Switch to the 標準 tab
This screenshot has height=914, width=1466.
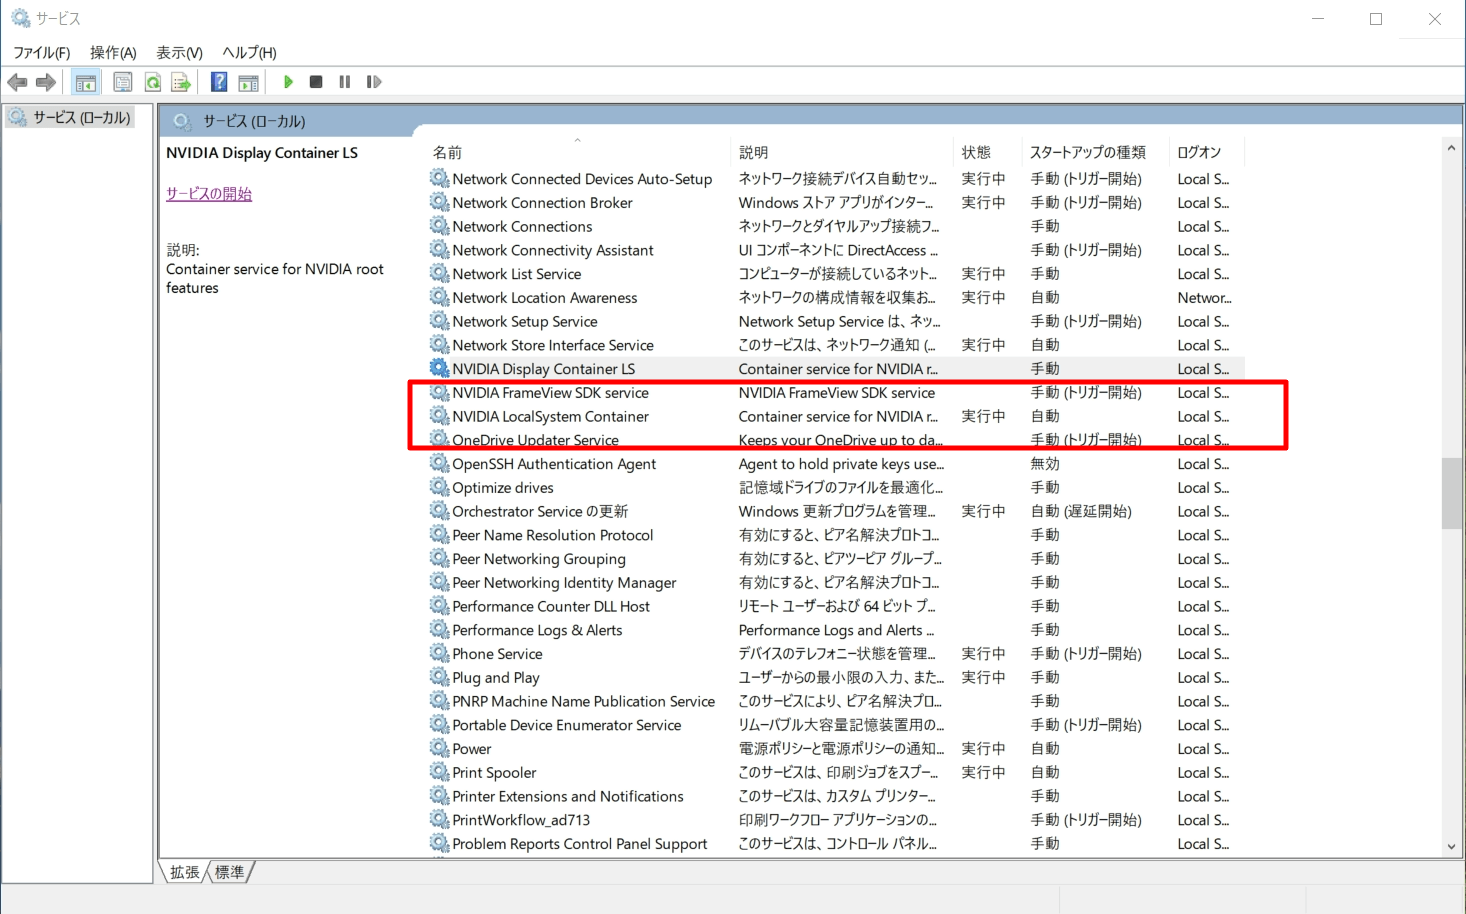tap(230, 871)
